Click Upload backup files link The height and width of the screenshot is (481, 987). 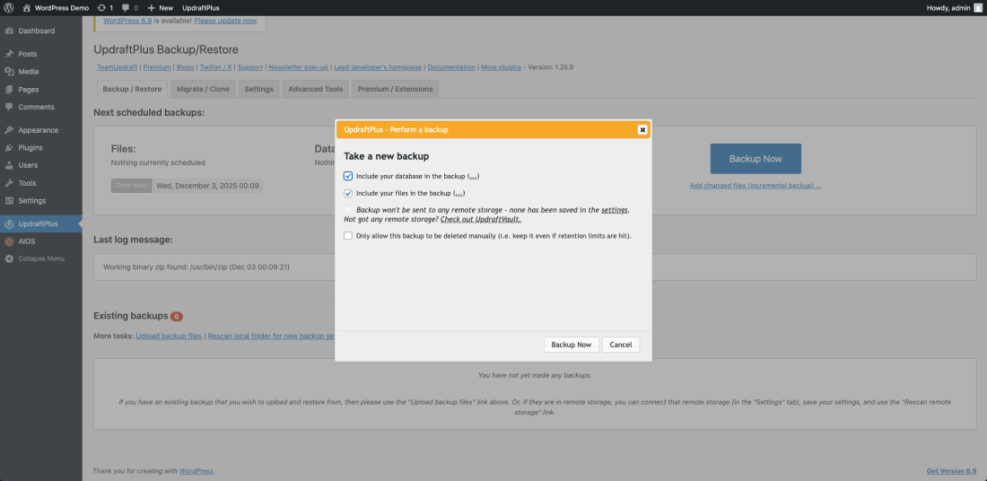click(169, 336)
